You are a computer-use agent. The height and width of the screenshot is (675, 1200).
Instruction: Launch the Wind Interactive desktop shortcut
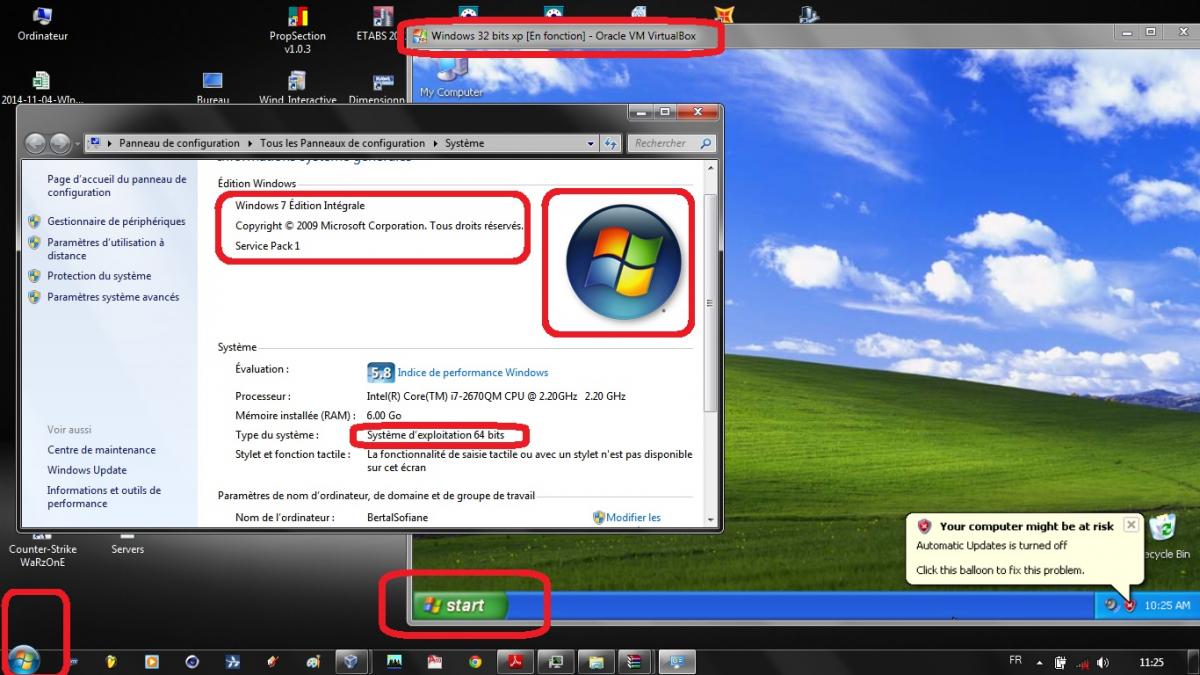(297, 88)
